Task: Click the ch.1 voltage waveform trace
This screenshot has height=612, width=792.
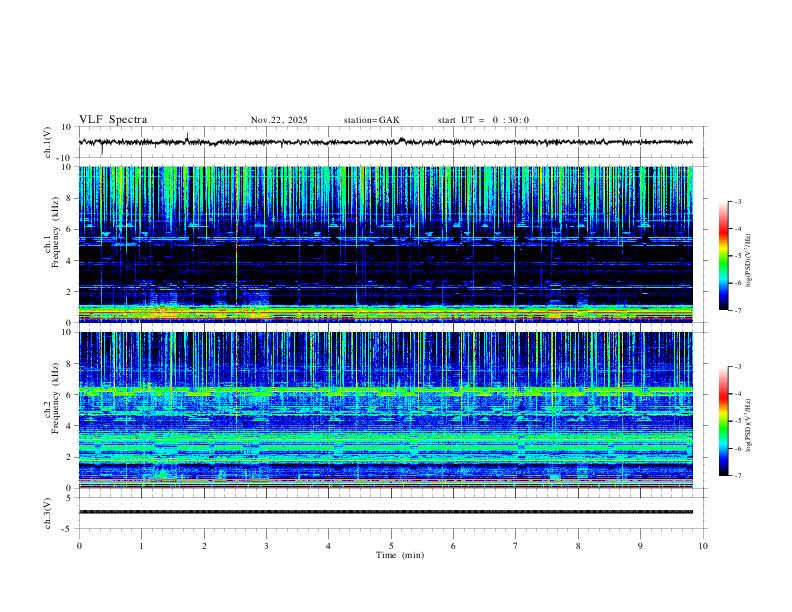Action: pos(385,142)
